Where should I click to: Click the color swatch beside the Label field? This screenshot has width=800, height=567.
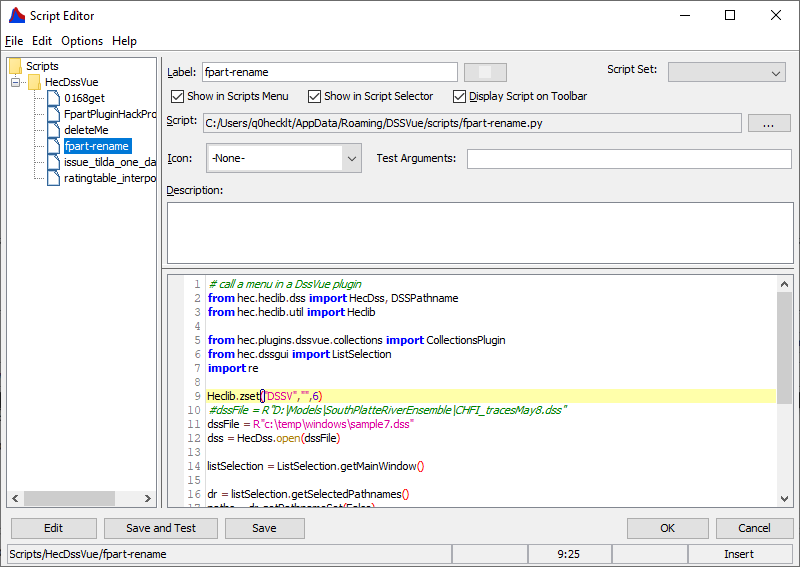click(x=485, y=72)
